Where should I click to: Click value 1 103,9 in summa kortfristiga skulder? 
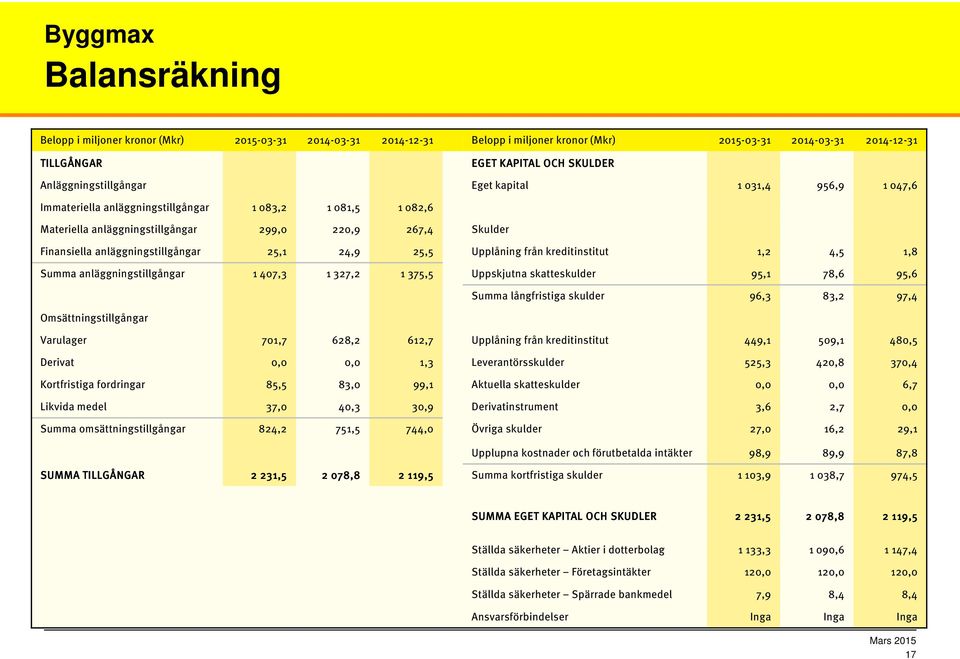754,476
